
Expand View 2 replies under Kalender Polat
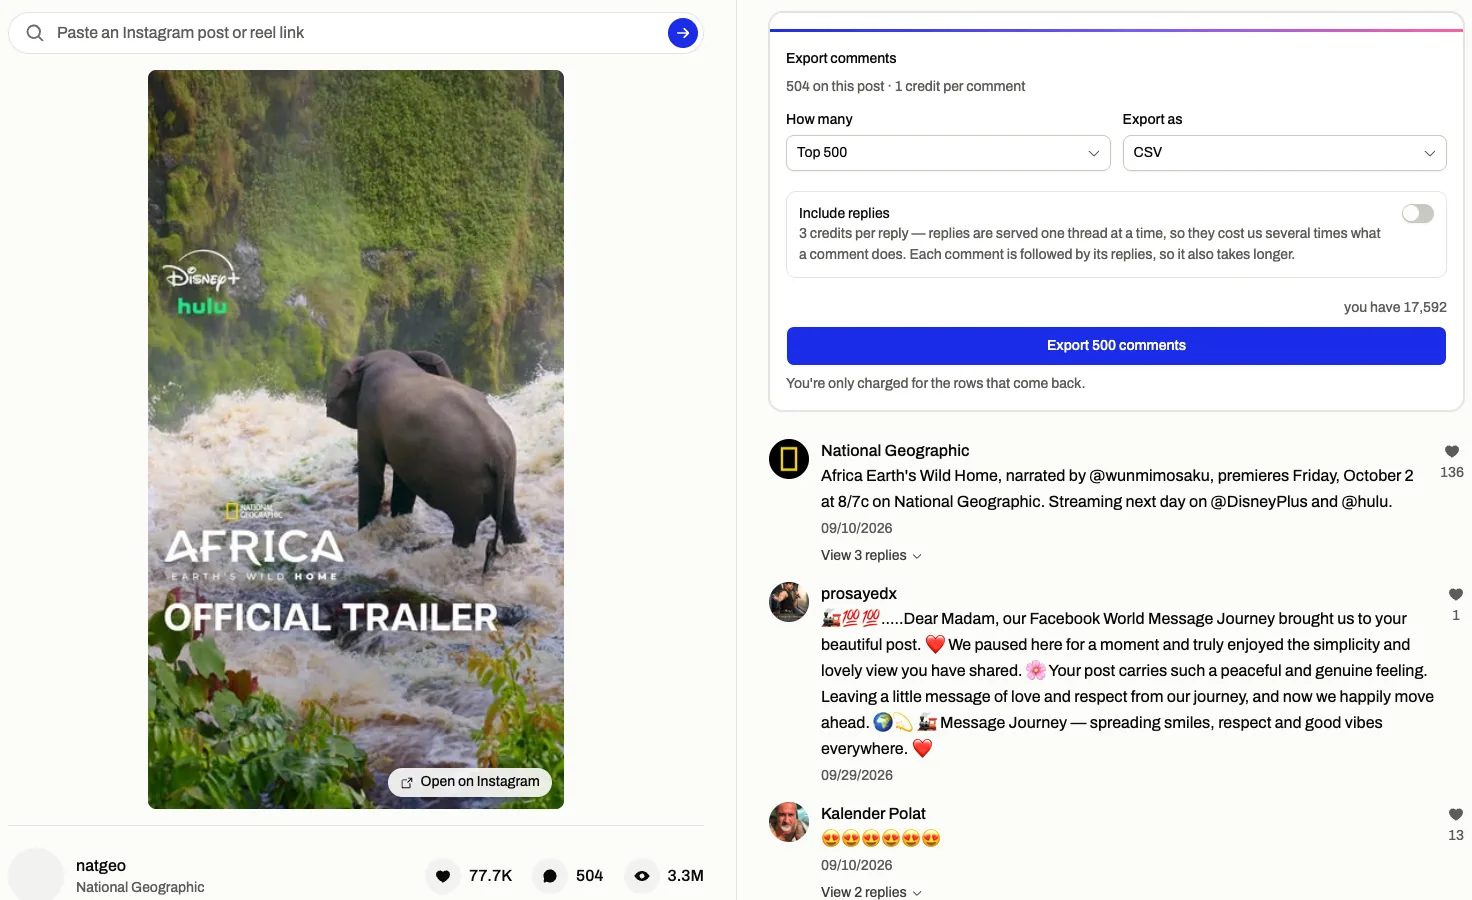(x=871, y=892)
